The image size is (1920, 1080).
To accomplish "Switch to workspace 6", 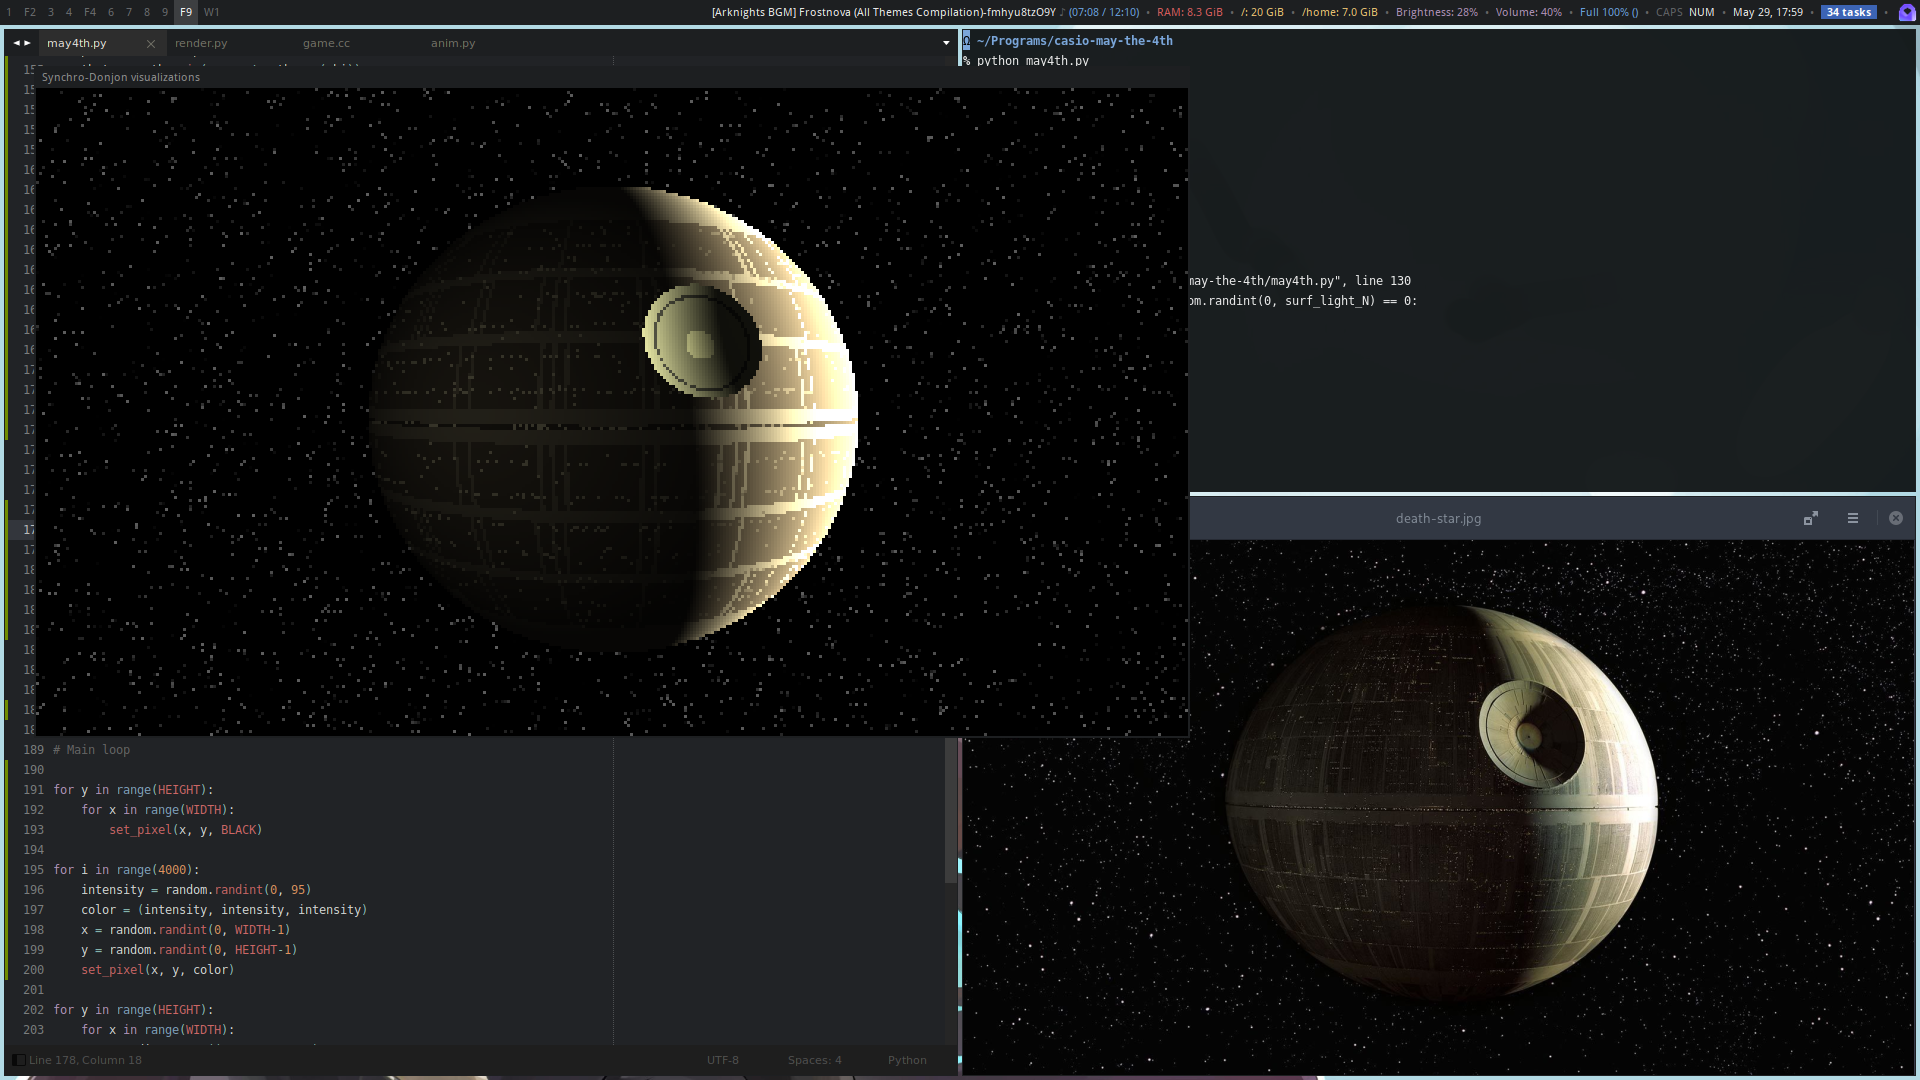I will (x=110, y=12).
